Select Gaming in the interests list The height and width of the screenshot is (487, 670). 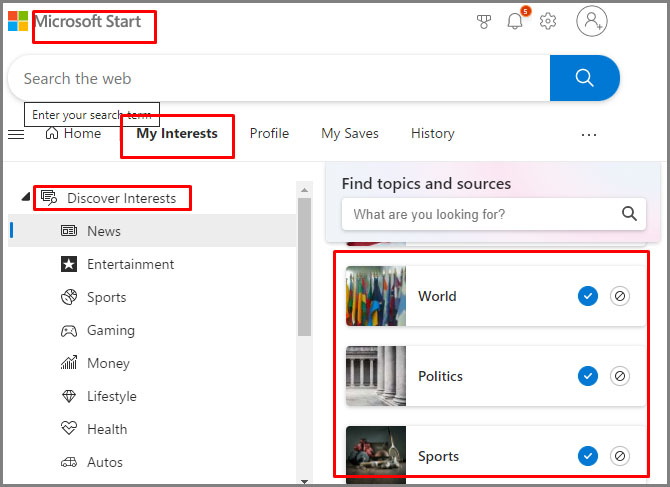(x=152, y=330)
